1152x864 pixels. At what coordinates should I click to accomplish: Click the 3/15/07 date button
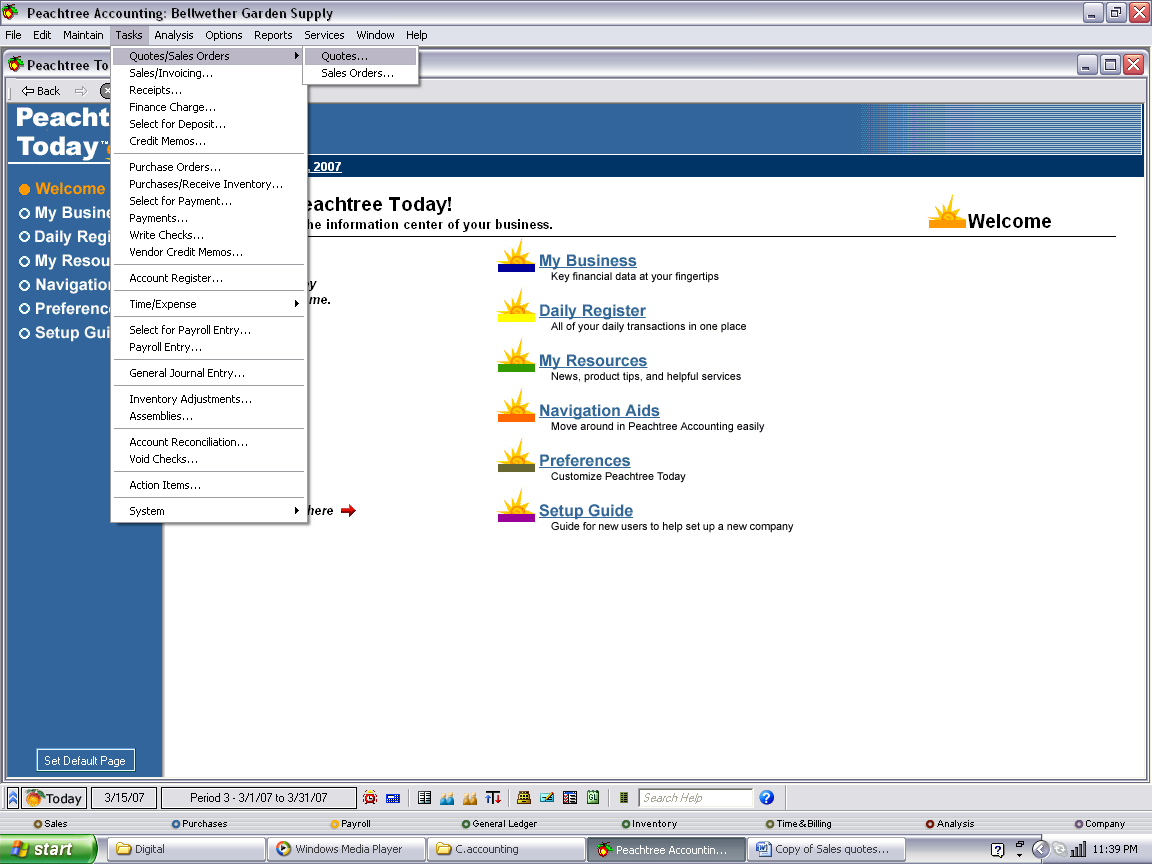[x=124, y=798]
